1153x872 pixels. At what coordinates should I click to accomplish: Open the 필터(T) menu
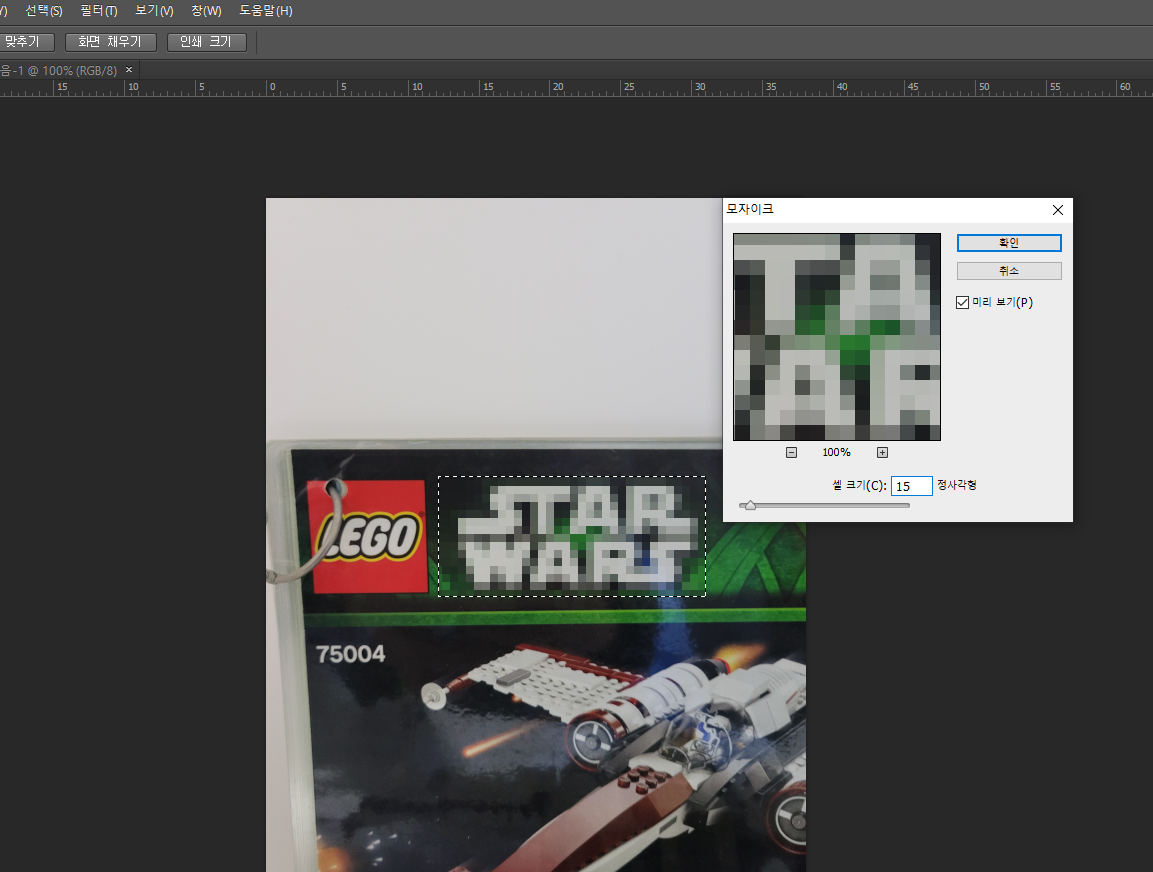pos(99,11)
